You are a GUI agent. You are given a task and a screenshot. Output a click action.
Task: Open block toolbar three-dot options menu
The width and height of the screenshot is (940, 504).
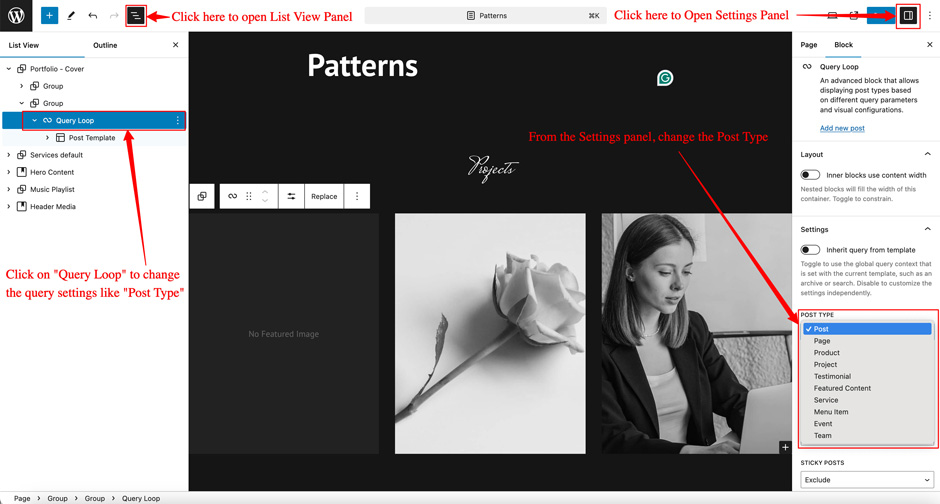(357, 196)
